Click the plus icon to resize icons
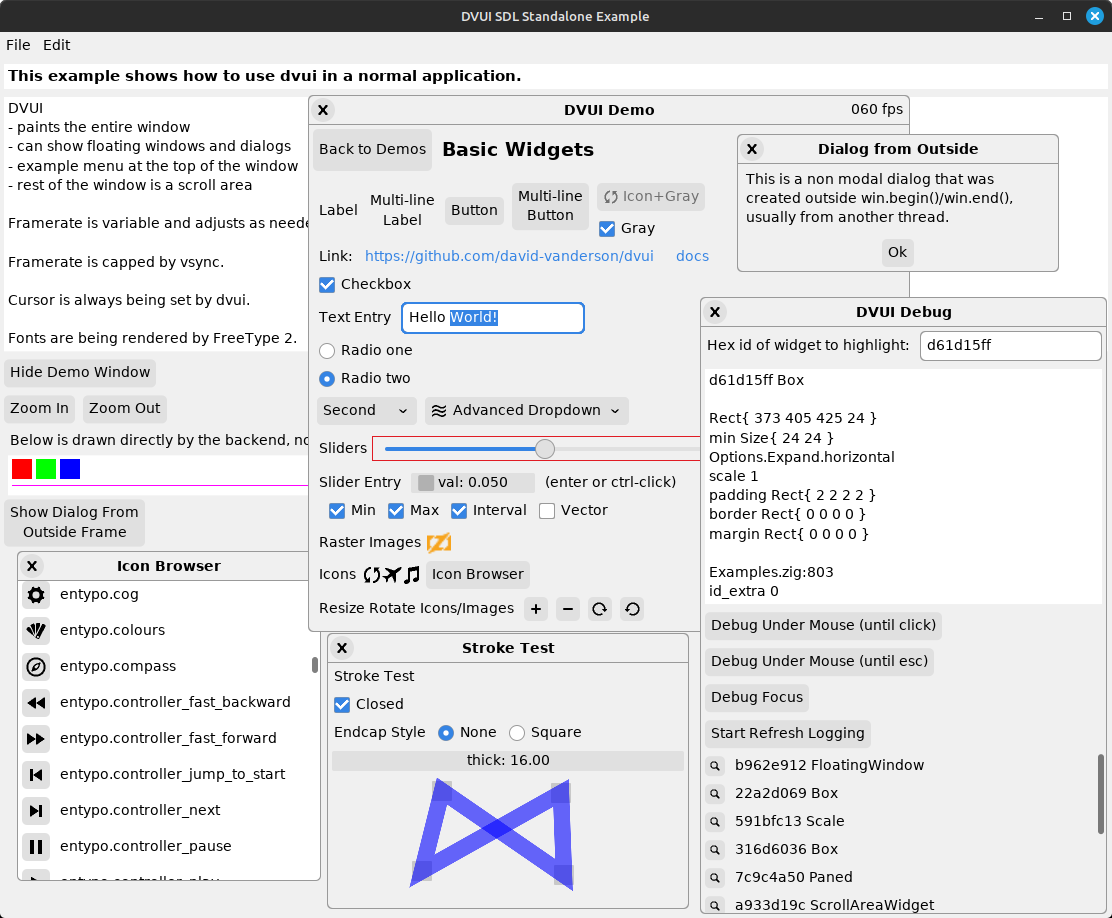The height and width of the screenshot is (918, 1112). pyautogui.click(x=535, y=609)
